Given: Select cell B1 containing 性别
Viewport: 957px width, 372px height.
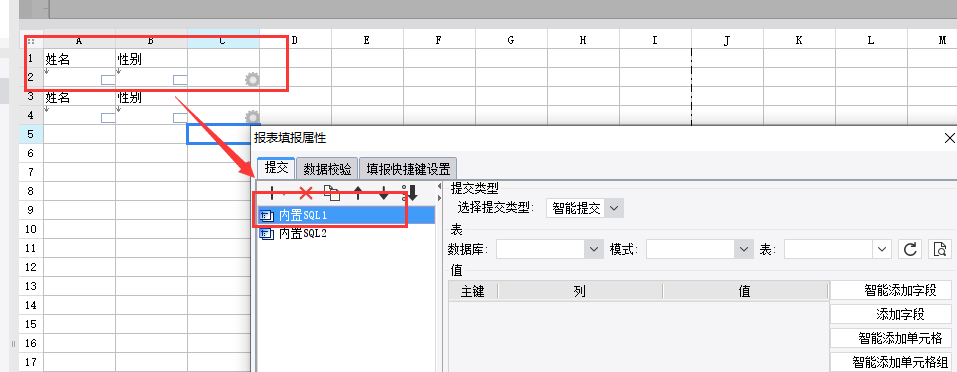Looking at the screenshot, I should [x=151, y=59].
